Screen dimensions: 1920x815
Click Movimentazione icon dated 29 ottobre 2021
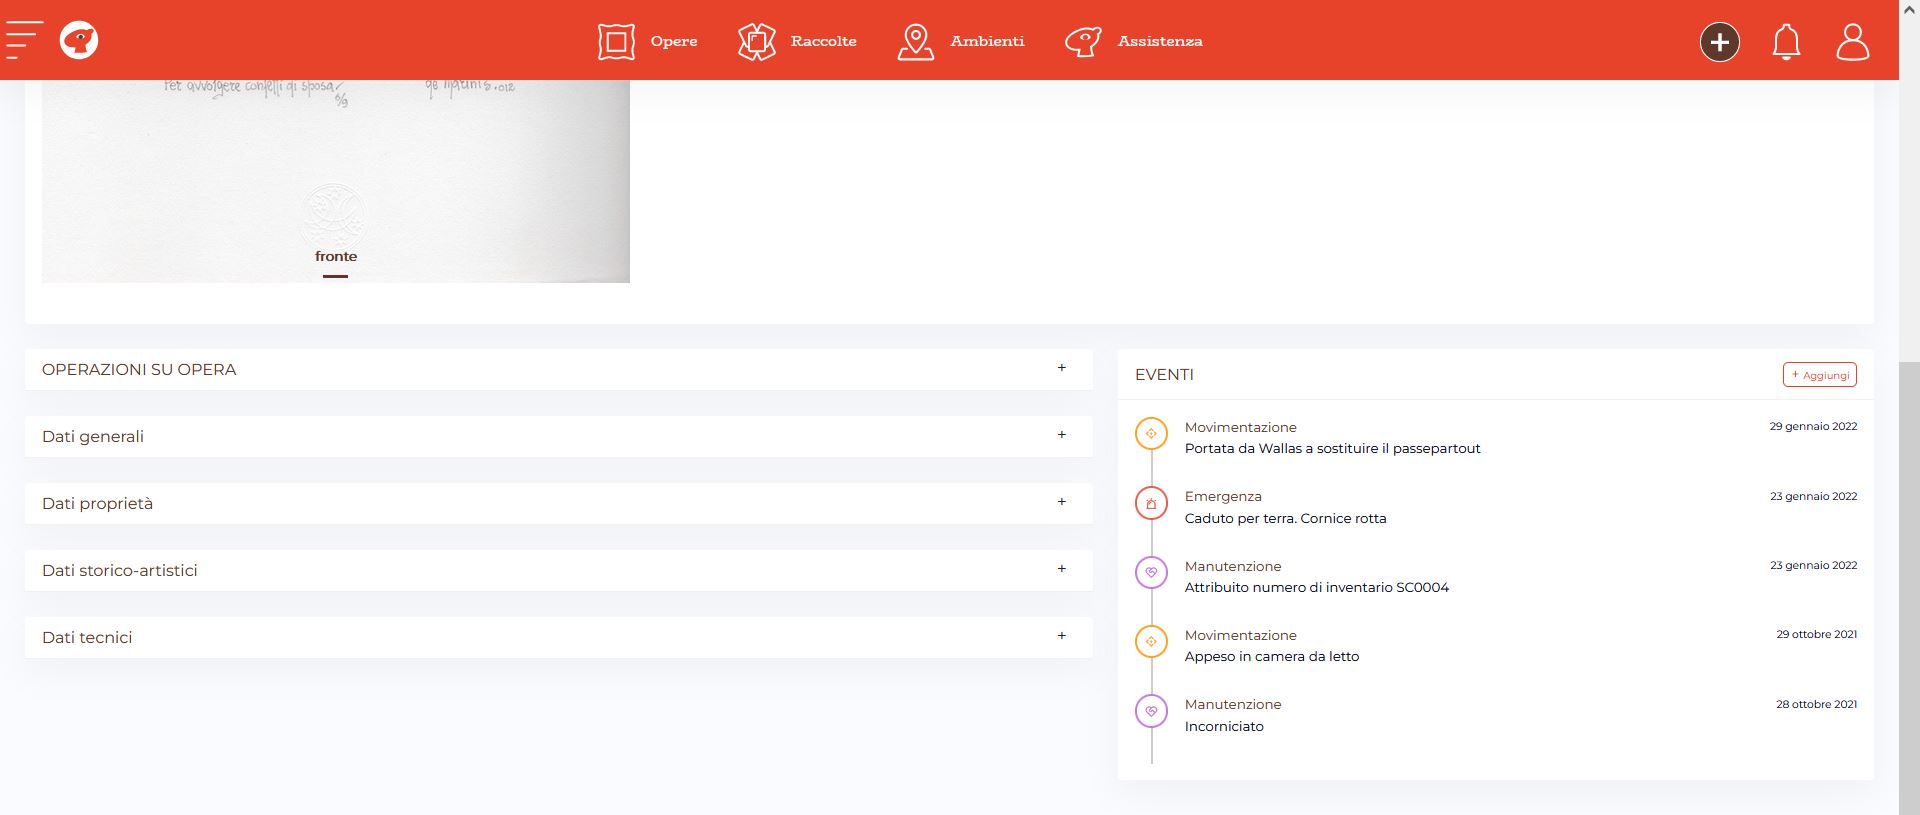click(x=1151, y=641)
